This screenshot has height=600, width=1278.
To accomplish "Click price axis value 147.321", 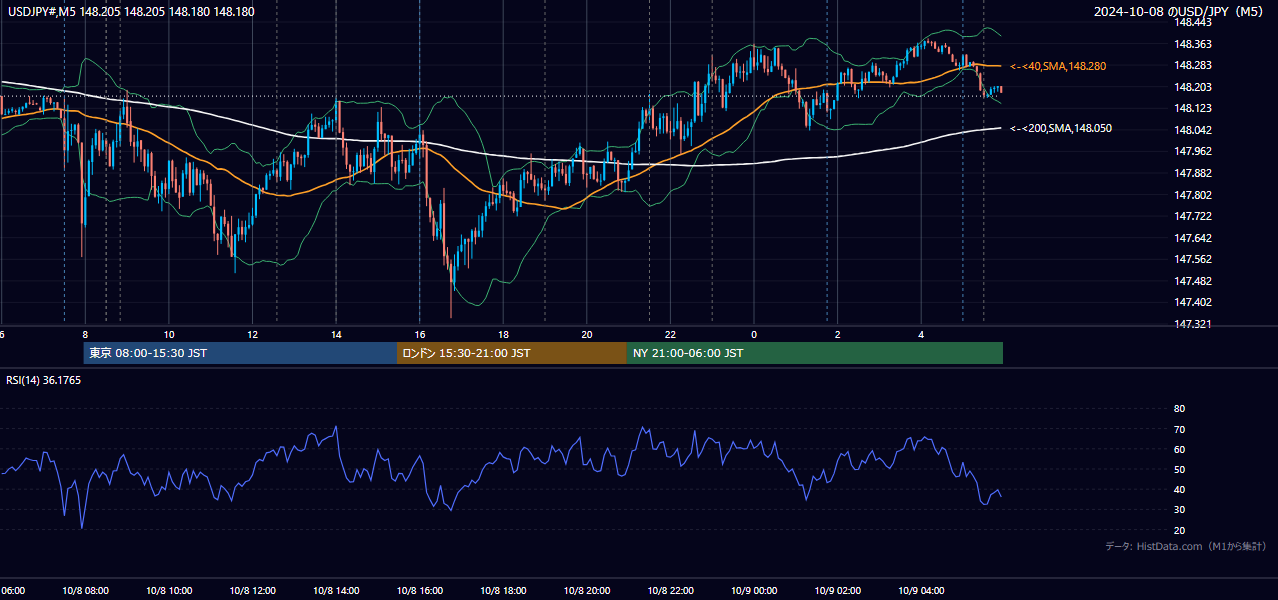I will coord(1191,324).
